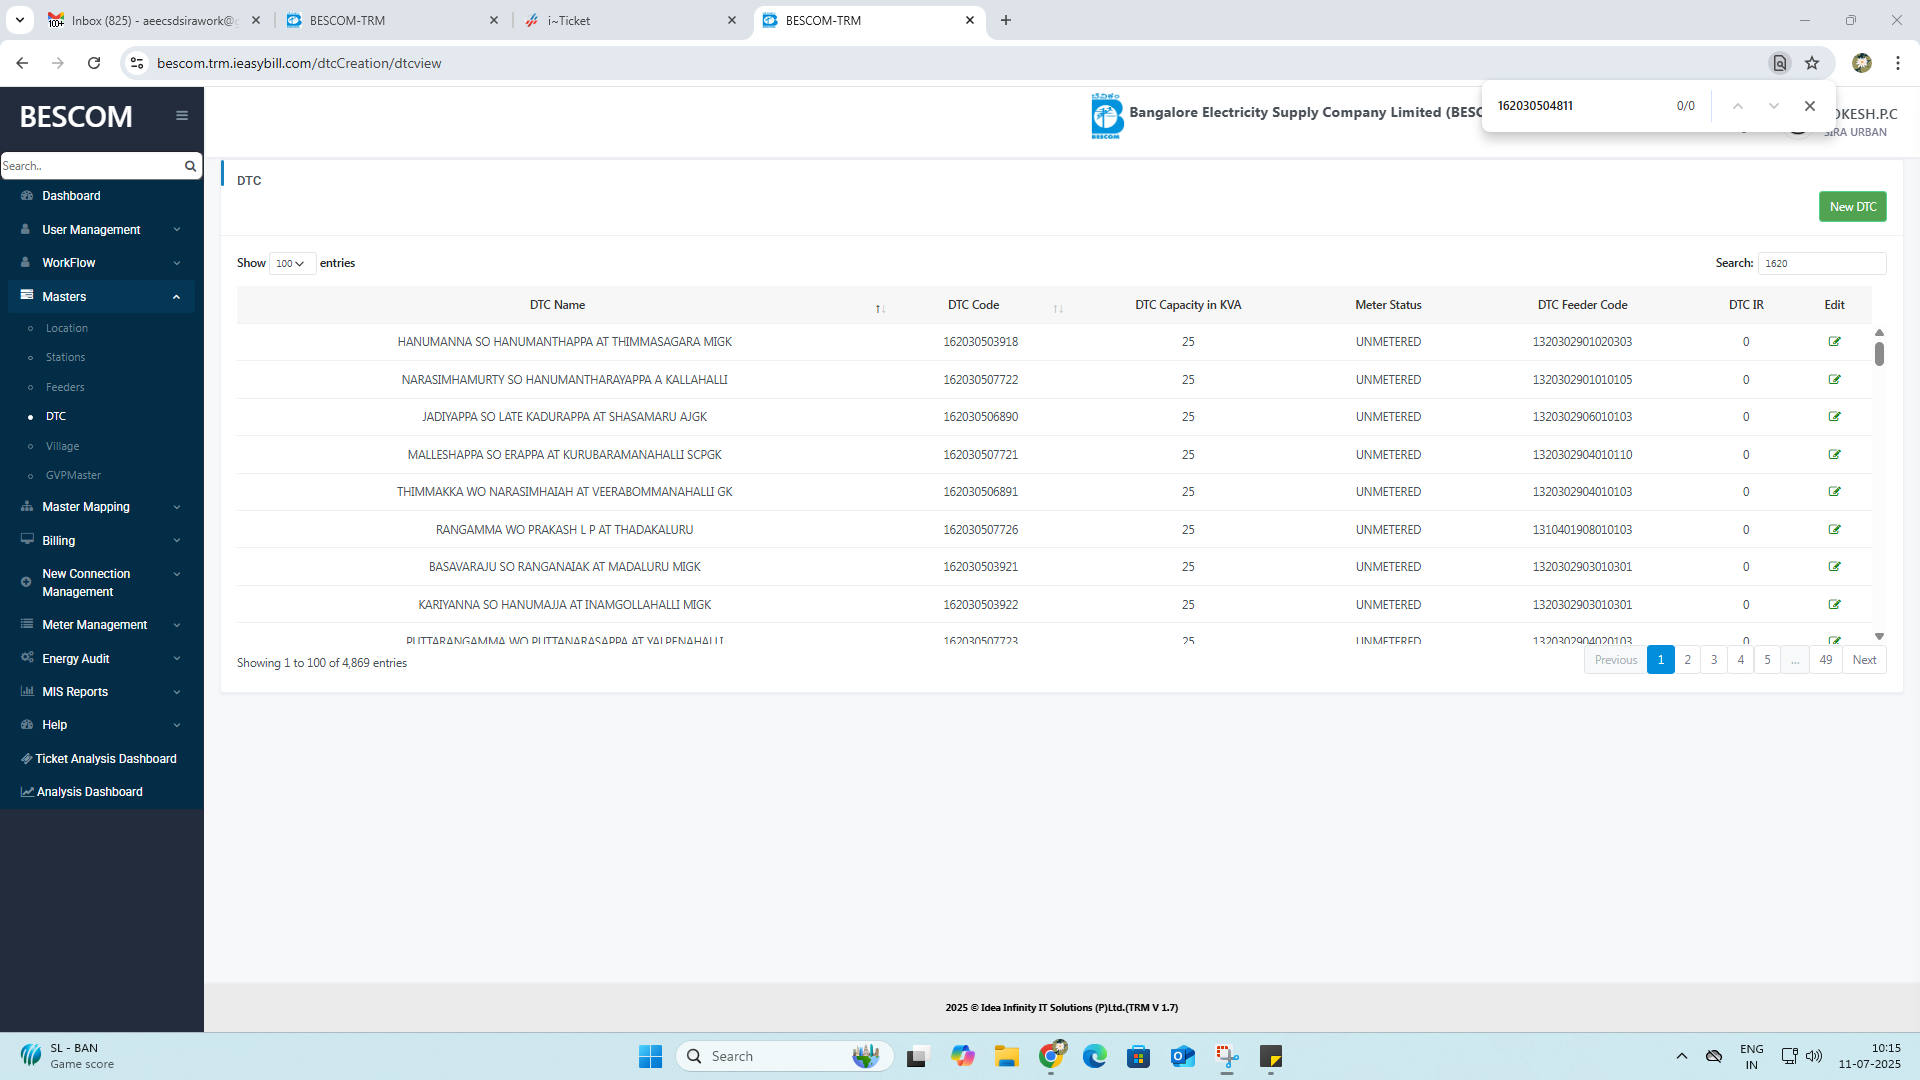Screen dimensions: 1920x1080
Task: Sort by DTC Name column arrows
Action: tap(880, 309)
